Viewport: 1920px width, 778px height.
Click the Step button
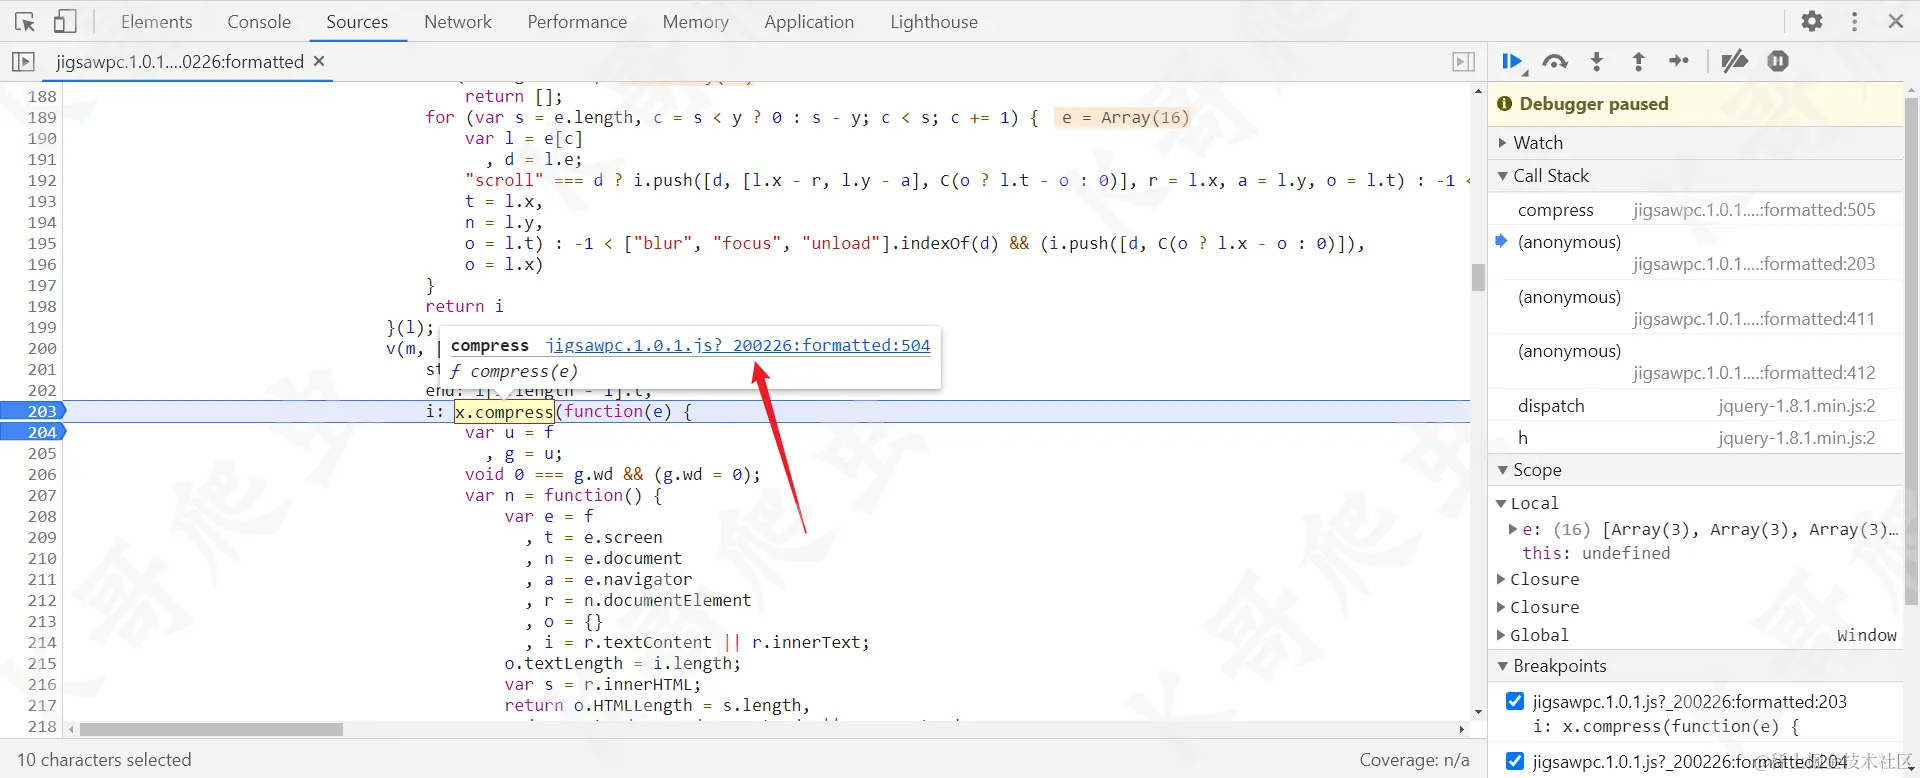(1679, 62)
